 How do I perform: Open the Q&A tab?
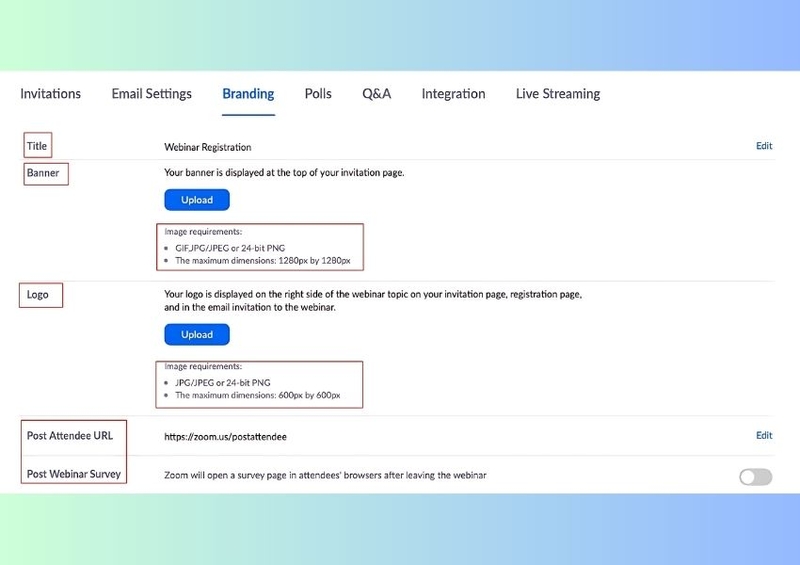376,94
